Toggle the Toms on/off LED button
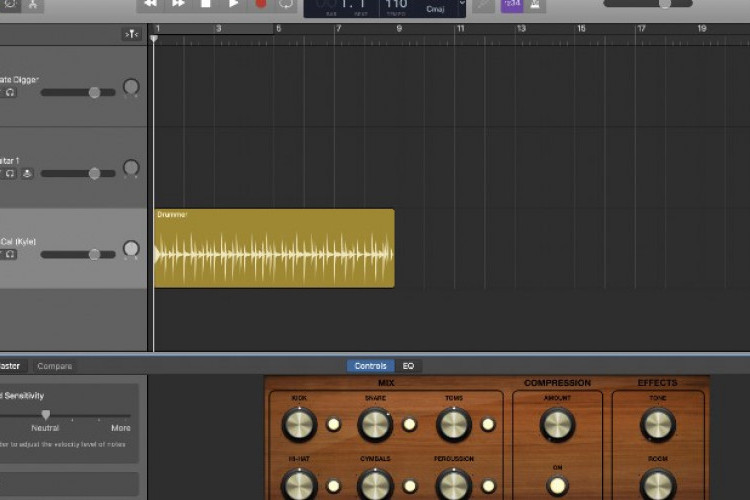Image resolution: width=750 pixels, height=500 pixels. point(488,424)
